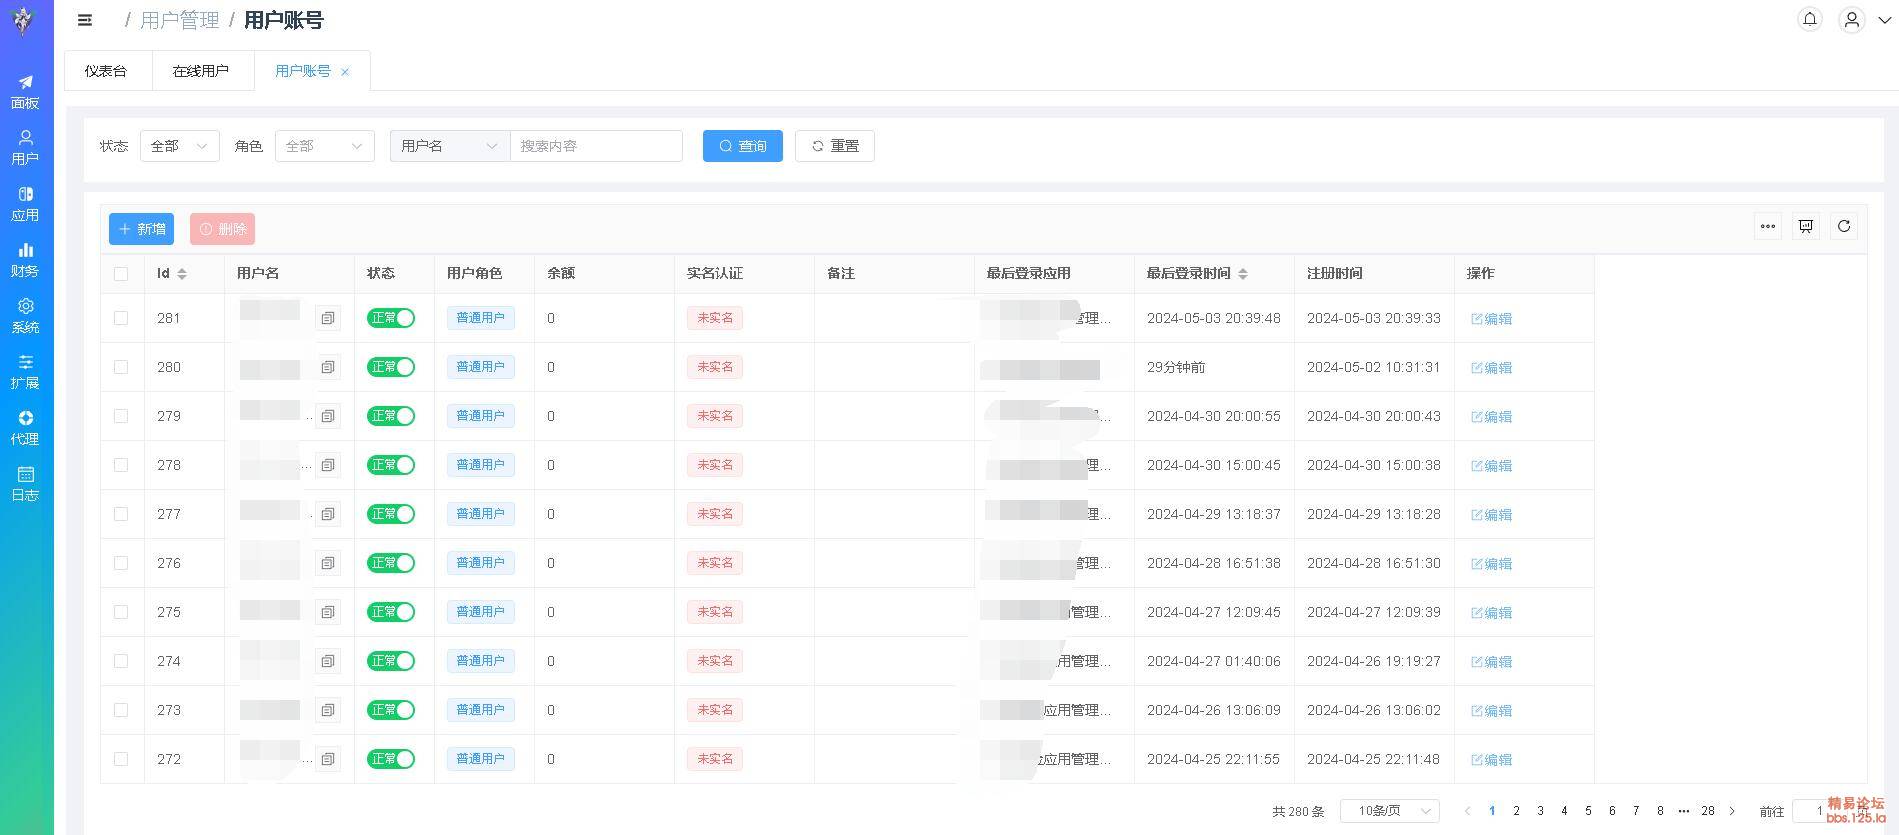Toggle status switch for user 280
This screenshot has width=1899, height=835.
tap(391, 367)
